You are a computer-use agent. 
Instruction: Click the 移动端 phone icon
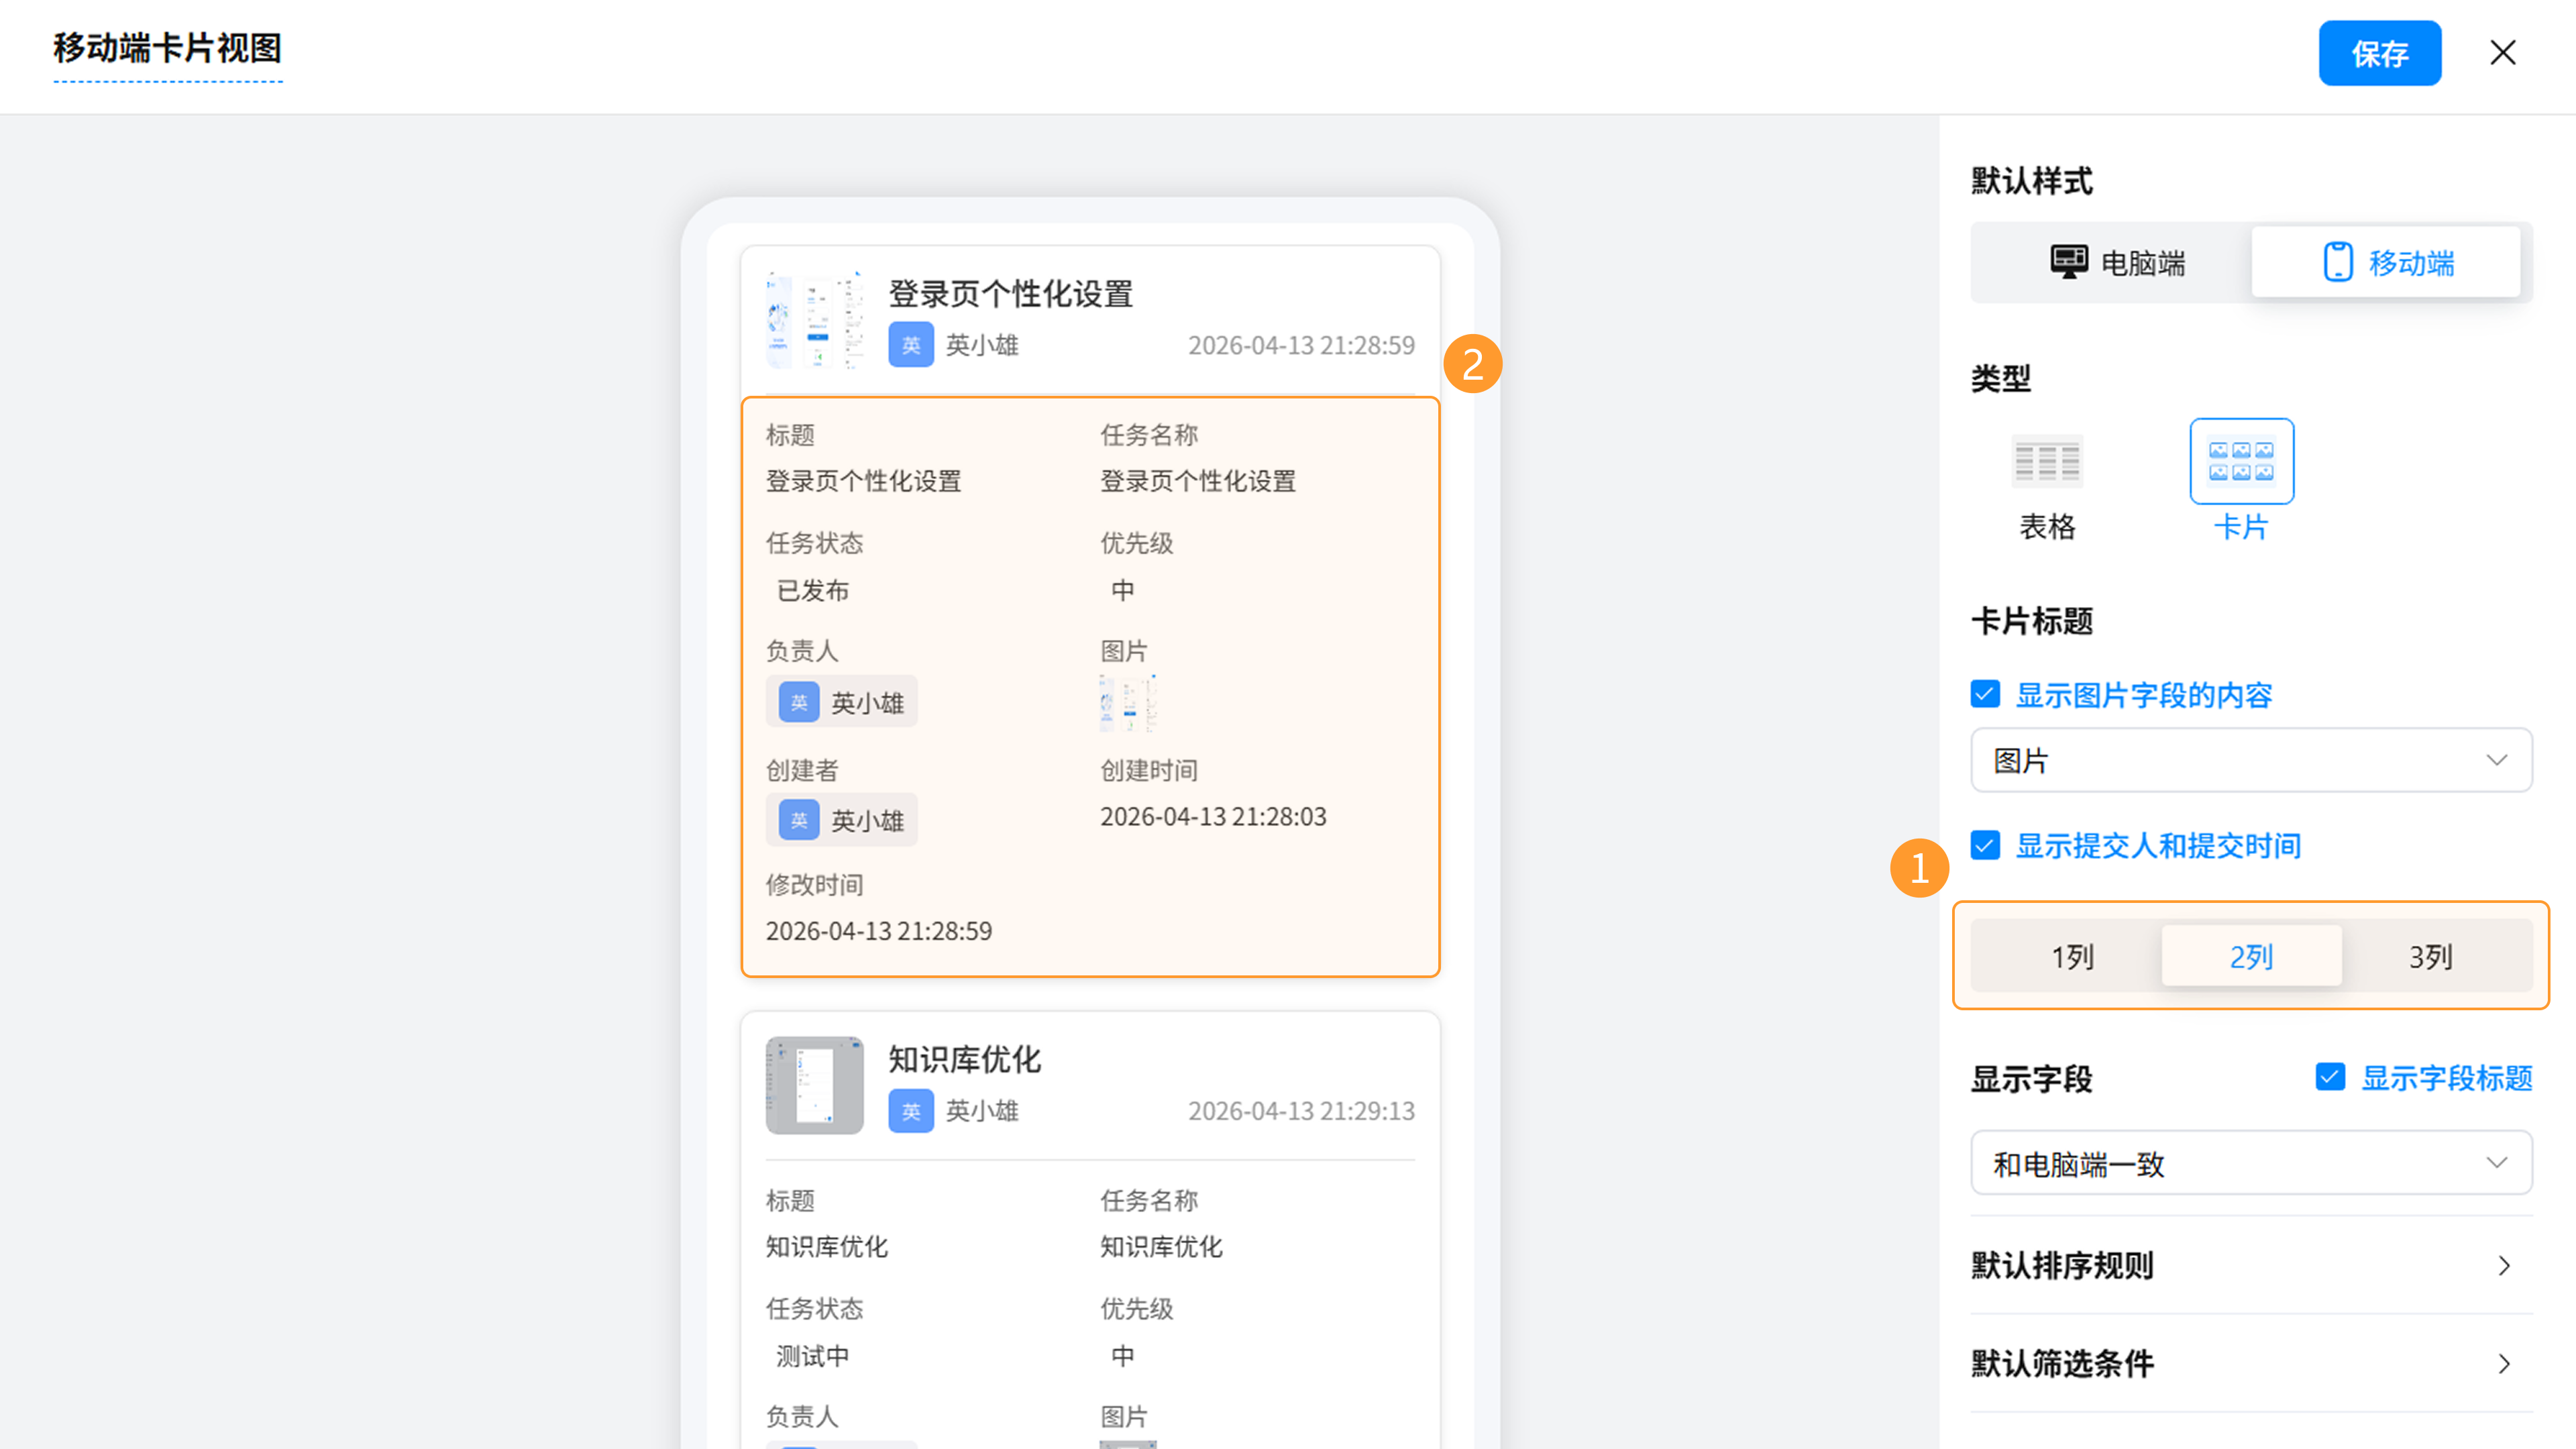click(x=2337, y=262)
